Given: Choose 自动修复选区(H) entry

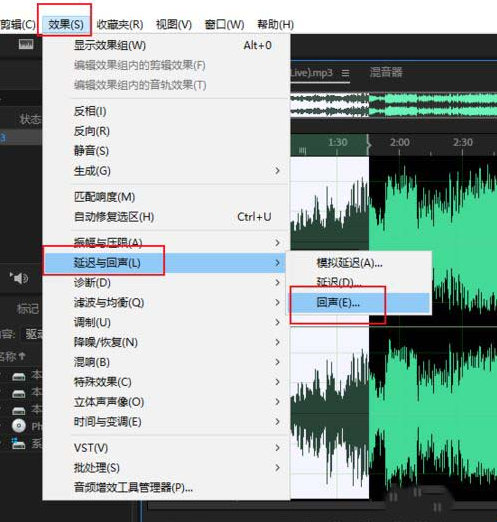Looking at the screenshot, I should pos(166,217).
